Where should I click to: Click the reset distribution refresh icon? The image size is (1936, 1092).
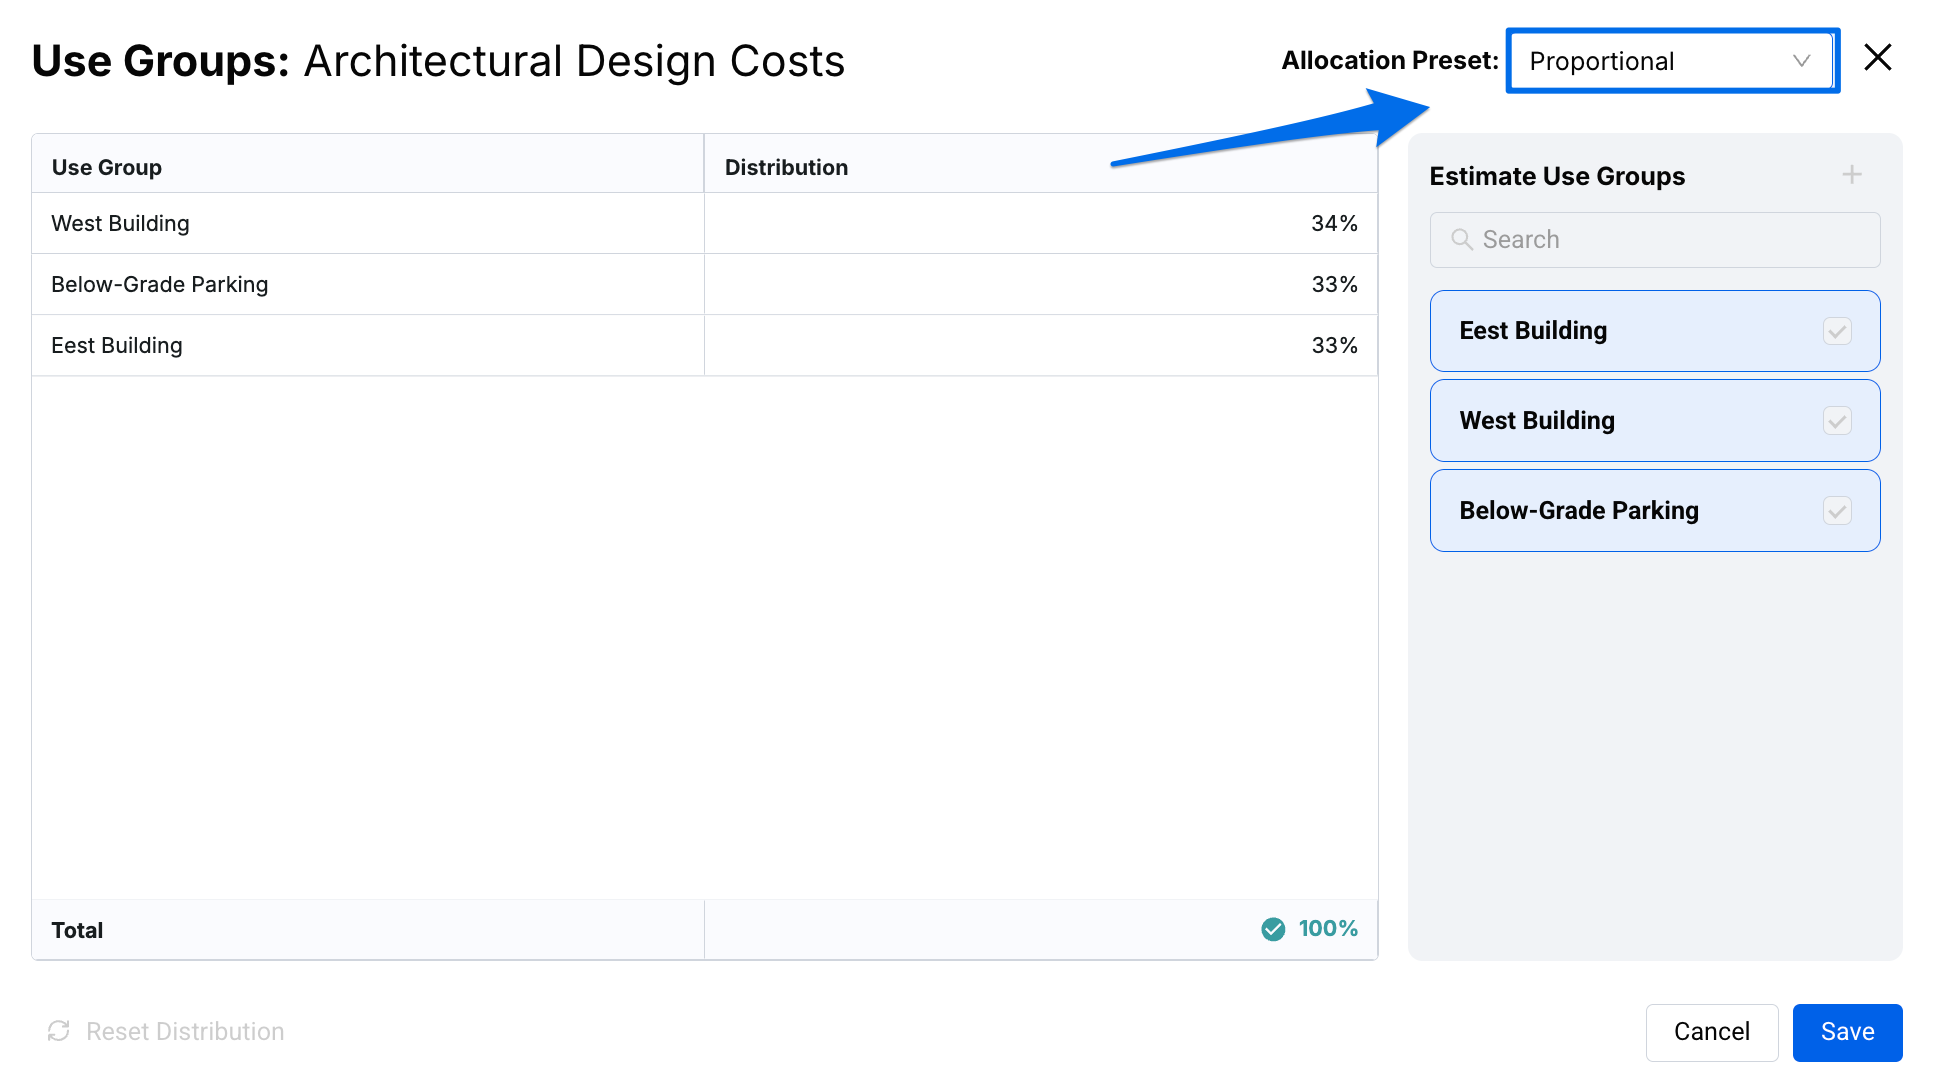(59, 1031)
